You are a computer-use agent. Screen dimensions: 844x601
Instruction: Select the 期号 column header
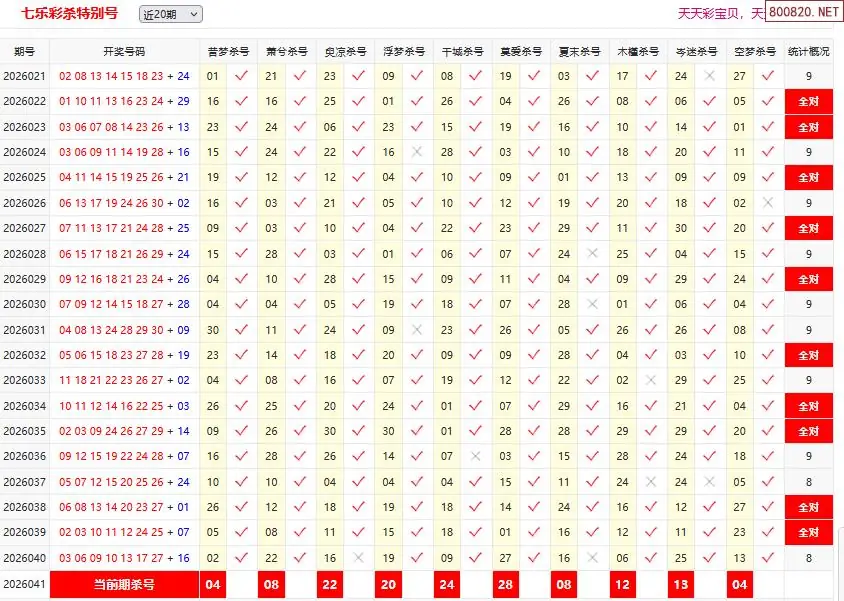pyautogui.click(x=25, y=52)
